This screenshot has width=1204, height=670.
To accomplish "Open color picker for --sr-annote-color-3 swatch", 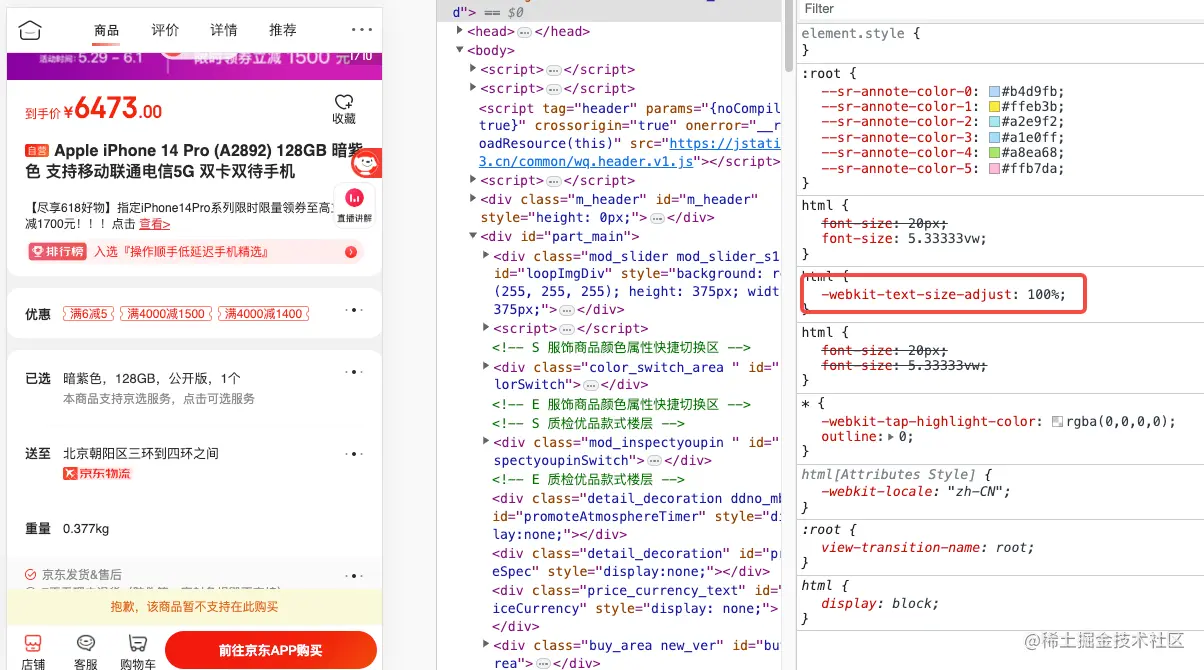I will [994, 138].
